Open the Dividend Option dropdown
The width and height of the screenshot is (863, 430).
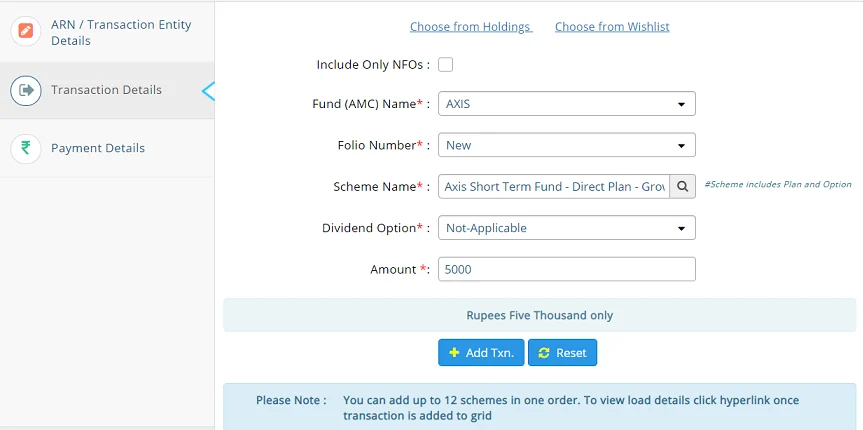566,228
